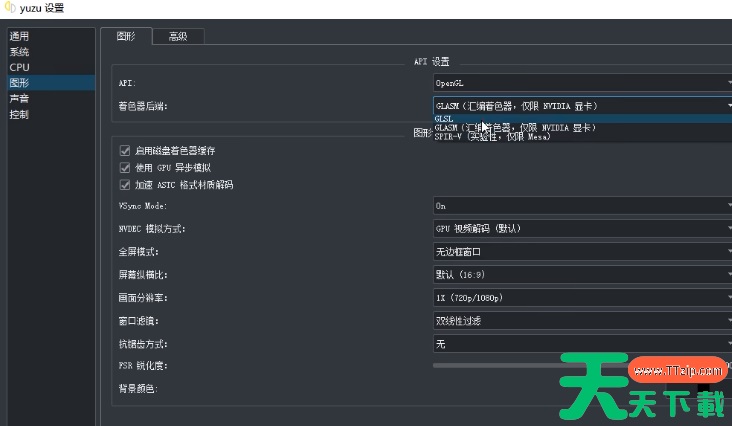Open 系统 in the settings sidebar
732x426 pixels.
tap(20, 51)
